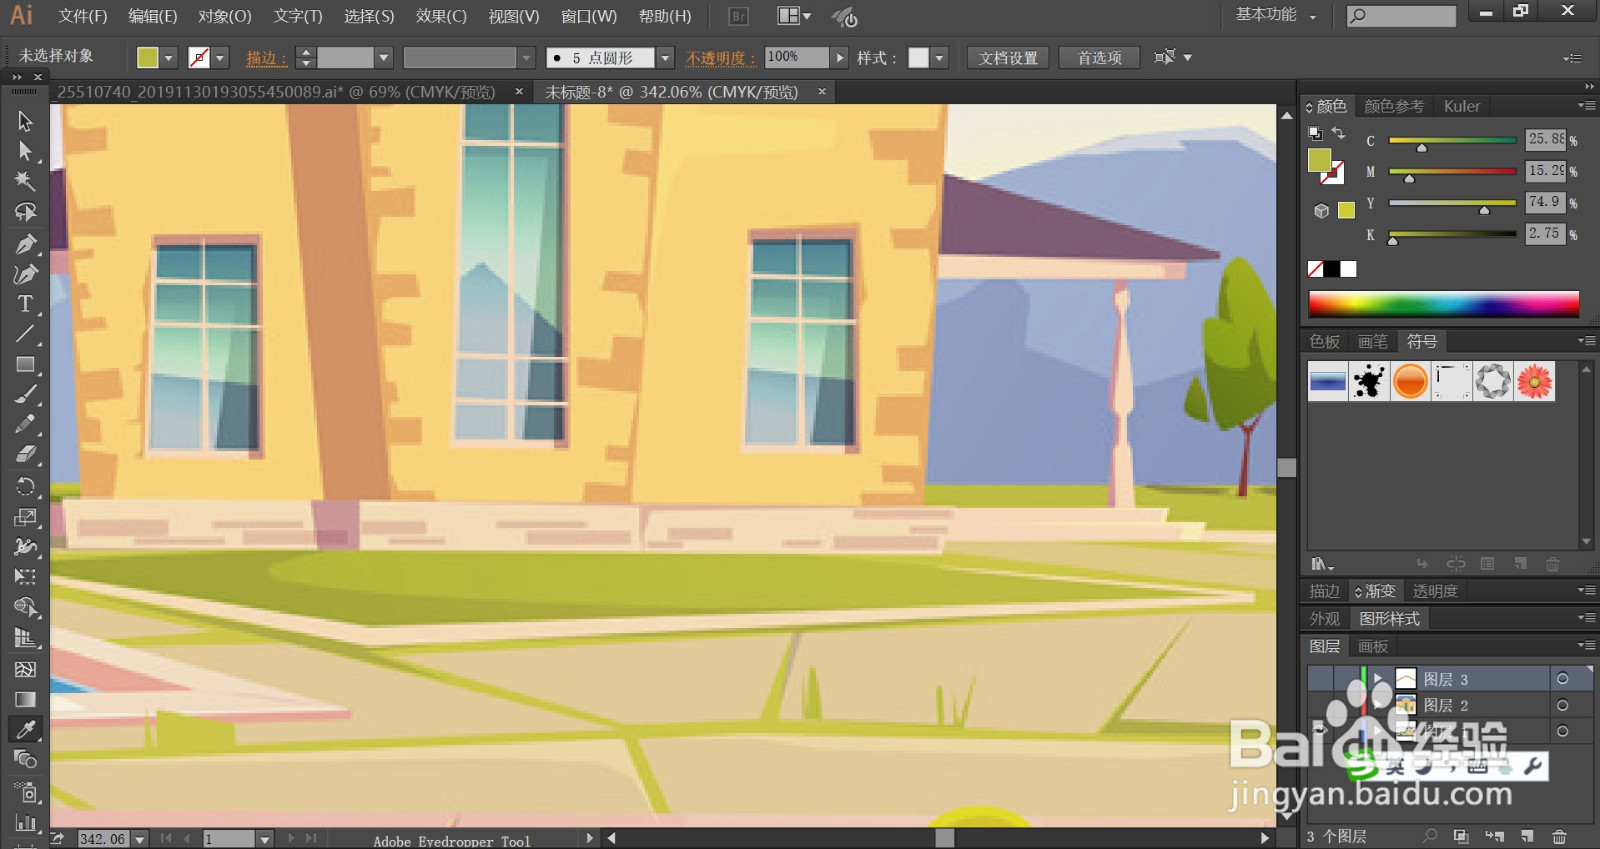Click the 描边 stroke link
1600x849 pixels.
click(266, 58)
